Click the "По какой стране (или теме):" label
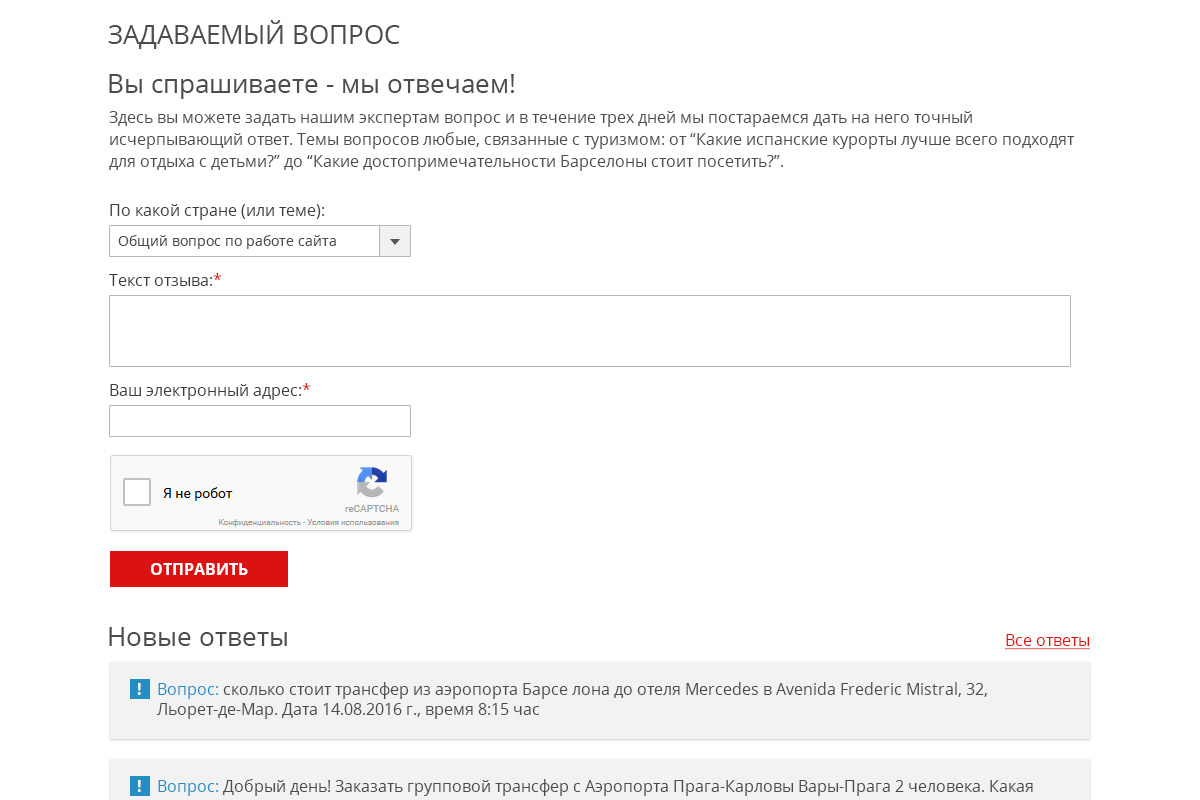 pos(217,211)
